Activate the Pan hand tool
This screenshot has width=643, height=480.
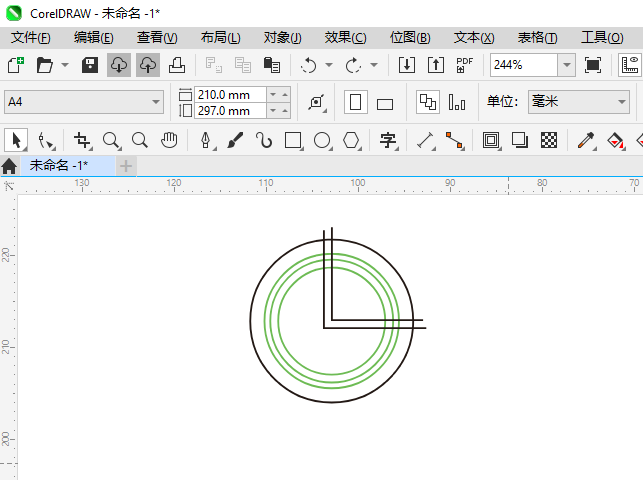pyautogui.click(x=170, y=140)
